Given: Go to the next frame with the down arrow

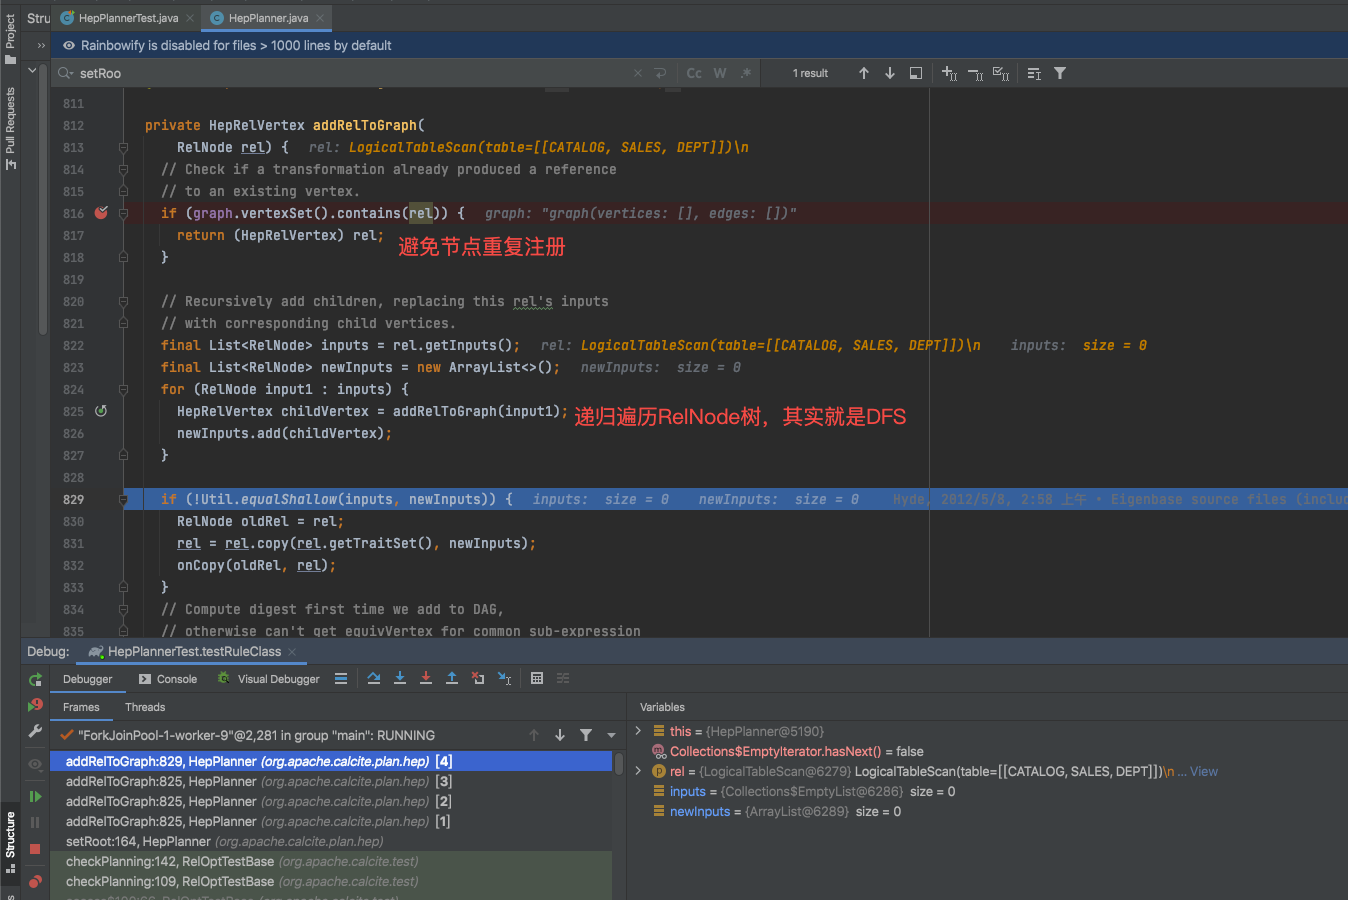Looking at the screenshot, I should coord(560,735).
